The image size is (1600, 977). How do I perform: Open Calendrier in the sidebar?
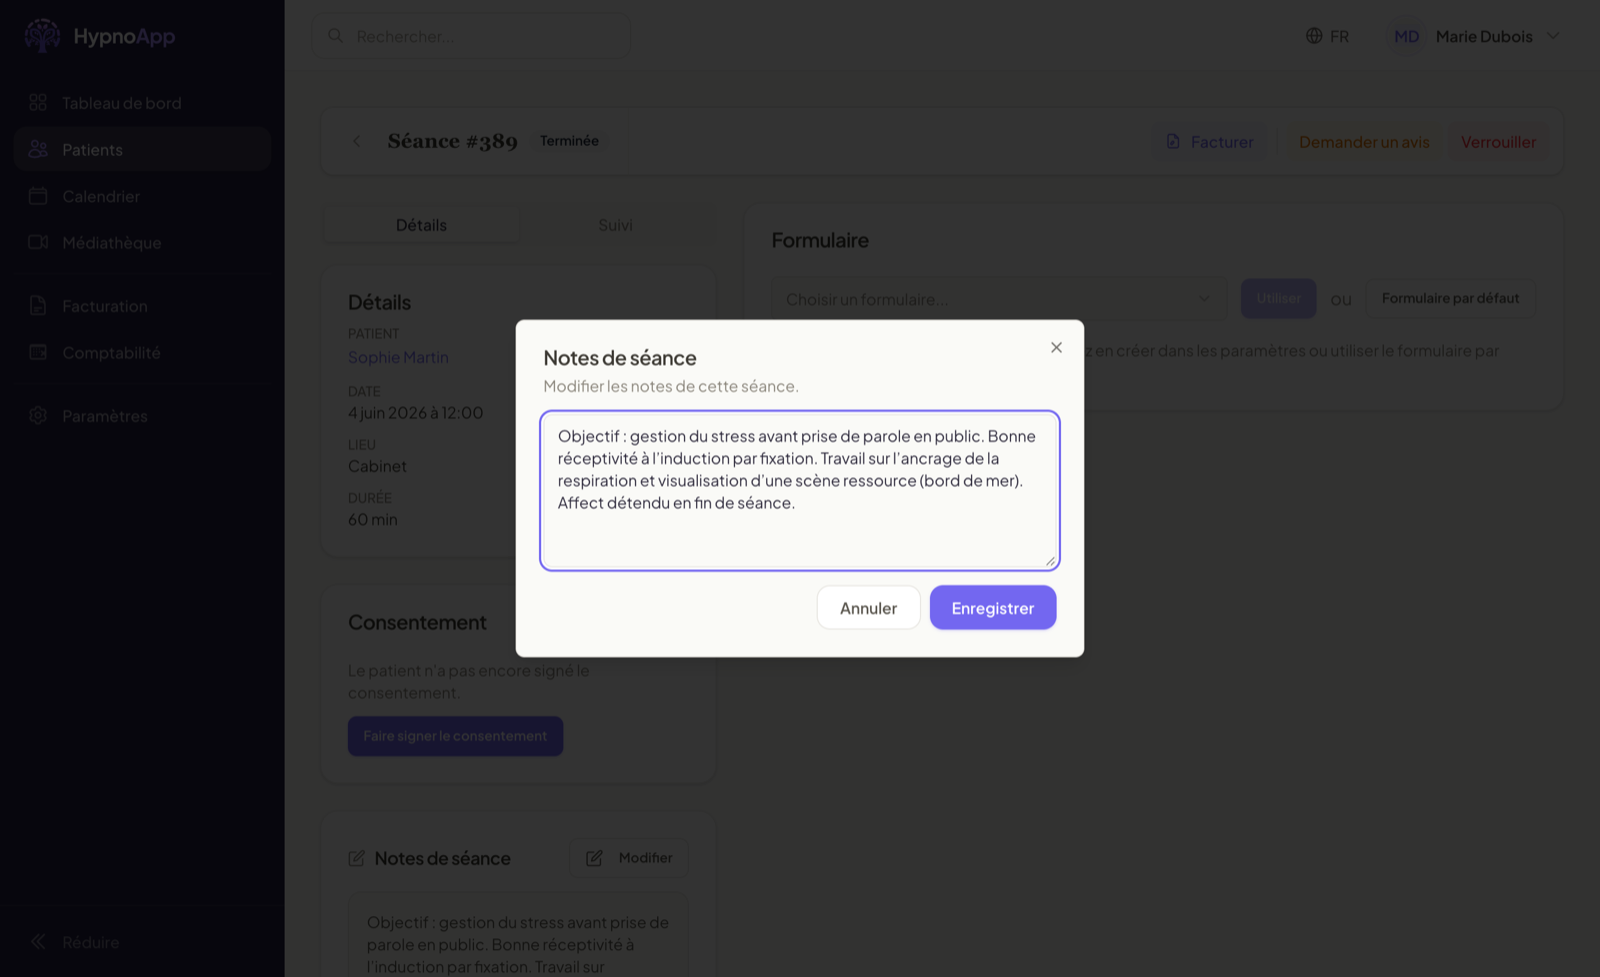[x=142, y=196]
